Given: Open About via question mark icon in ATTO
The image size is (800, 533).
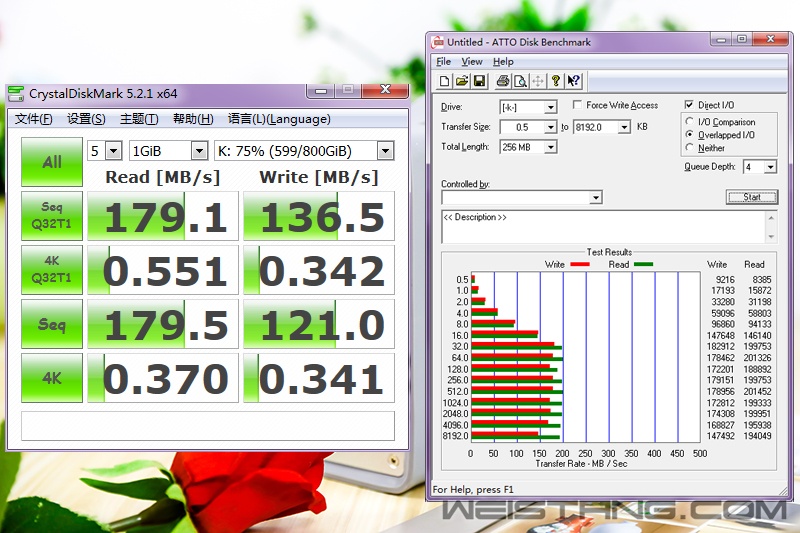Looking at the screenshot, I should 556,81.
